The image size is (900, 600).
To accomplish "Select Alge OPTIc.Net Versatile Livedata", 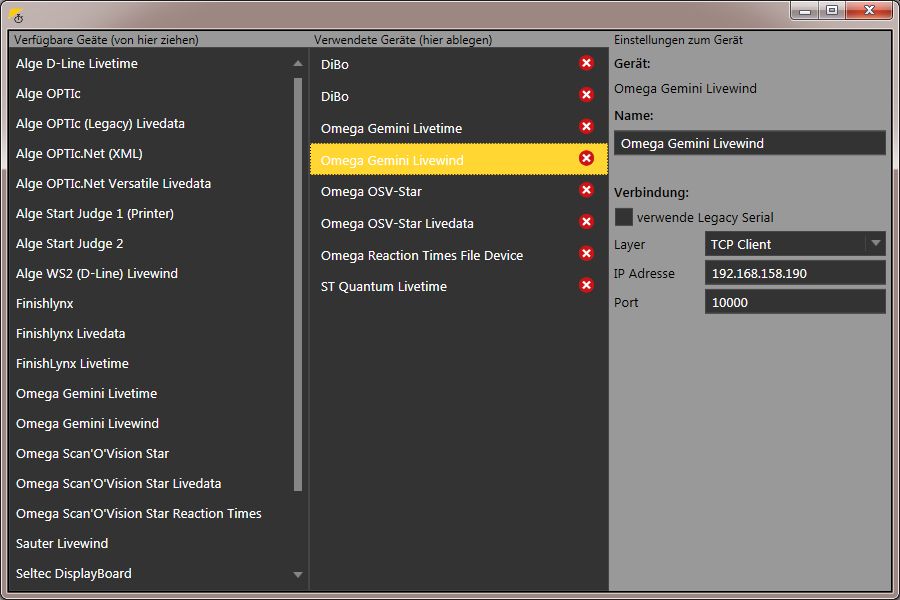I will click(x=114, y=184).
